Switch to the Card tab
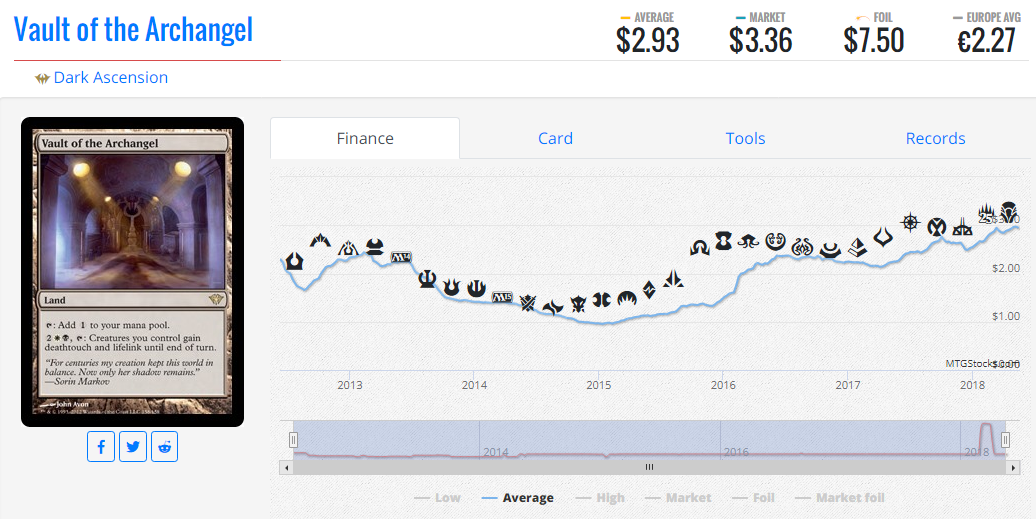Screen dimensions: 1036x519 click(555, 138)
